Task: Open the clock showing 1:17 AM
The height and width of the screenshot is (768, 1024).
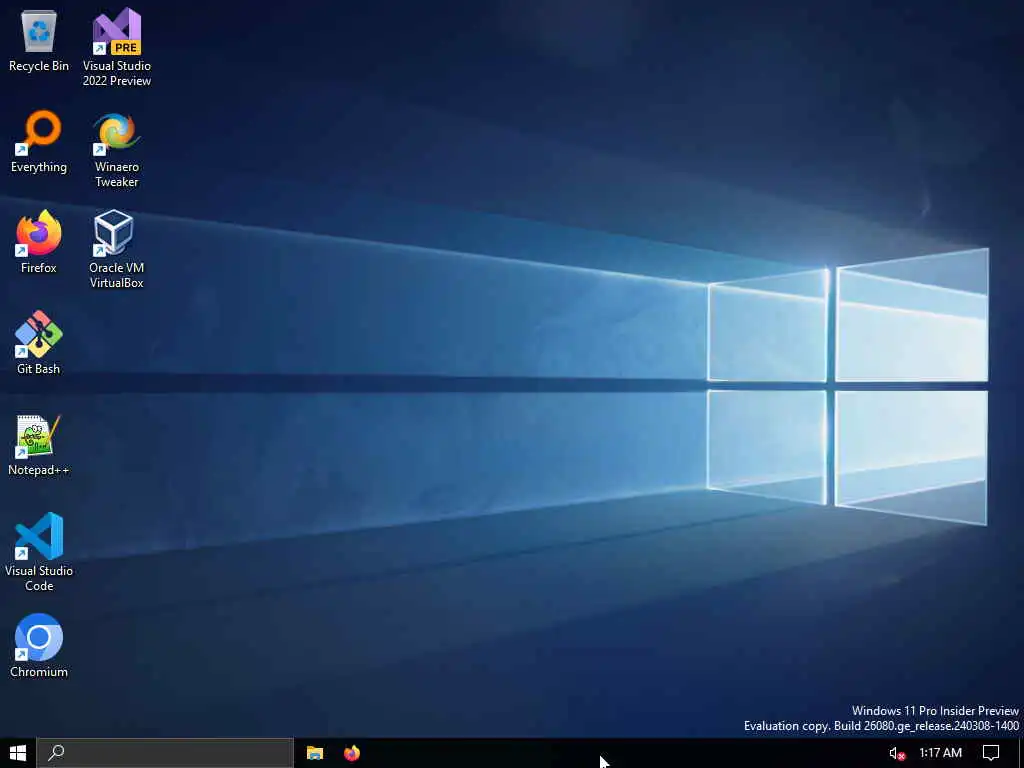Action: pyautogui.click(x=940, y=753)
